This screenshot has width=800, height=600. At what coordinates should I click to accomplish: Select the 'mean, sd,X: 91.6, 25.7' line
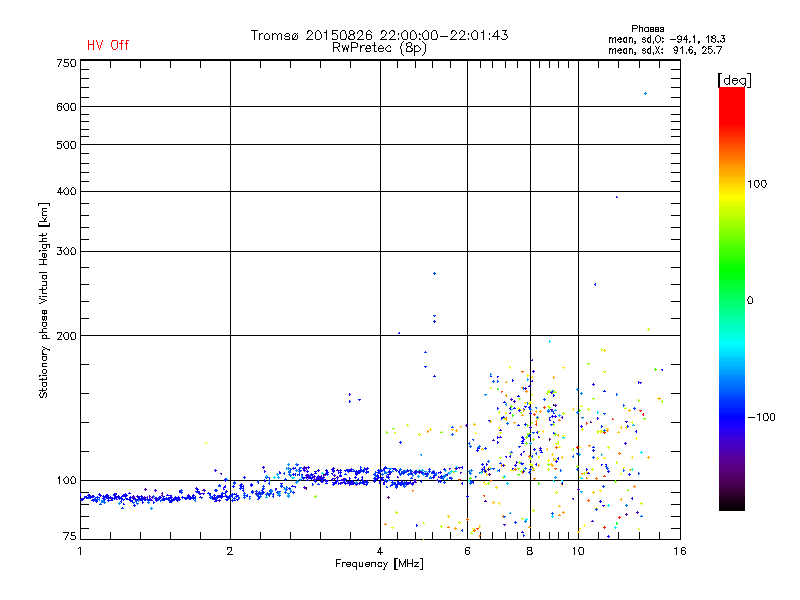pos(665,50)
